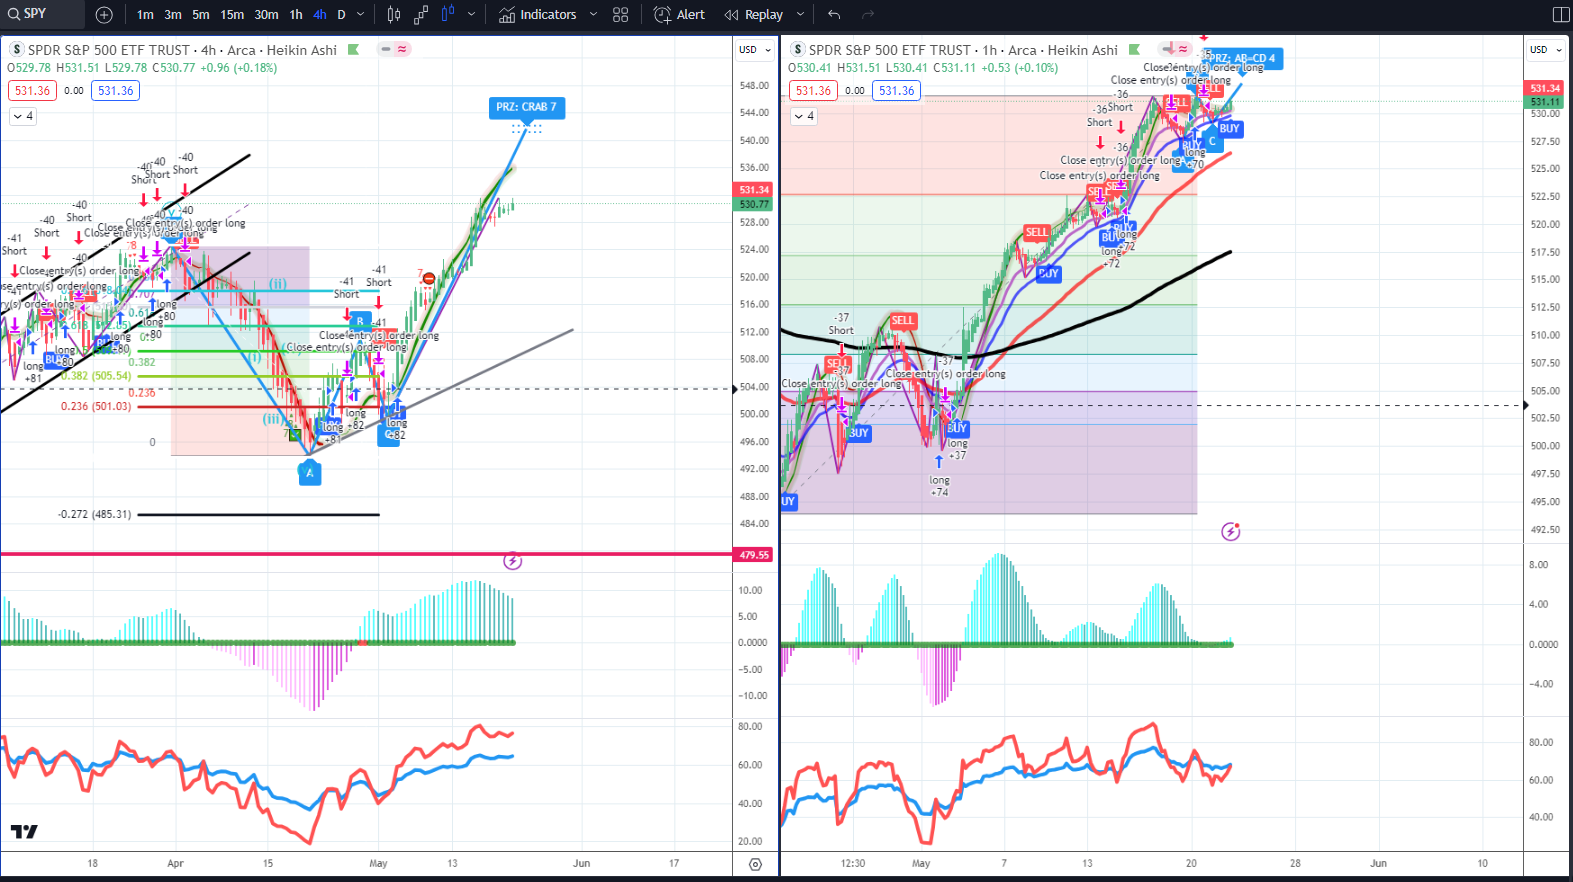Select the 1h timeframe
Viewport: 1573px width, 882px height.
pyautogui.click(x=296, y=15)
